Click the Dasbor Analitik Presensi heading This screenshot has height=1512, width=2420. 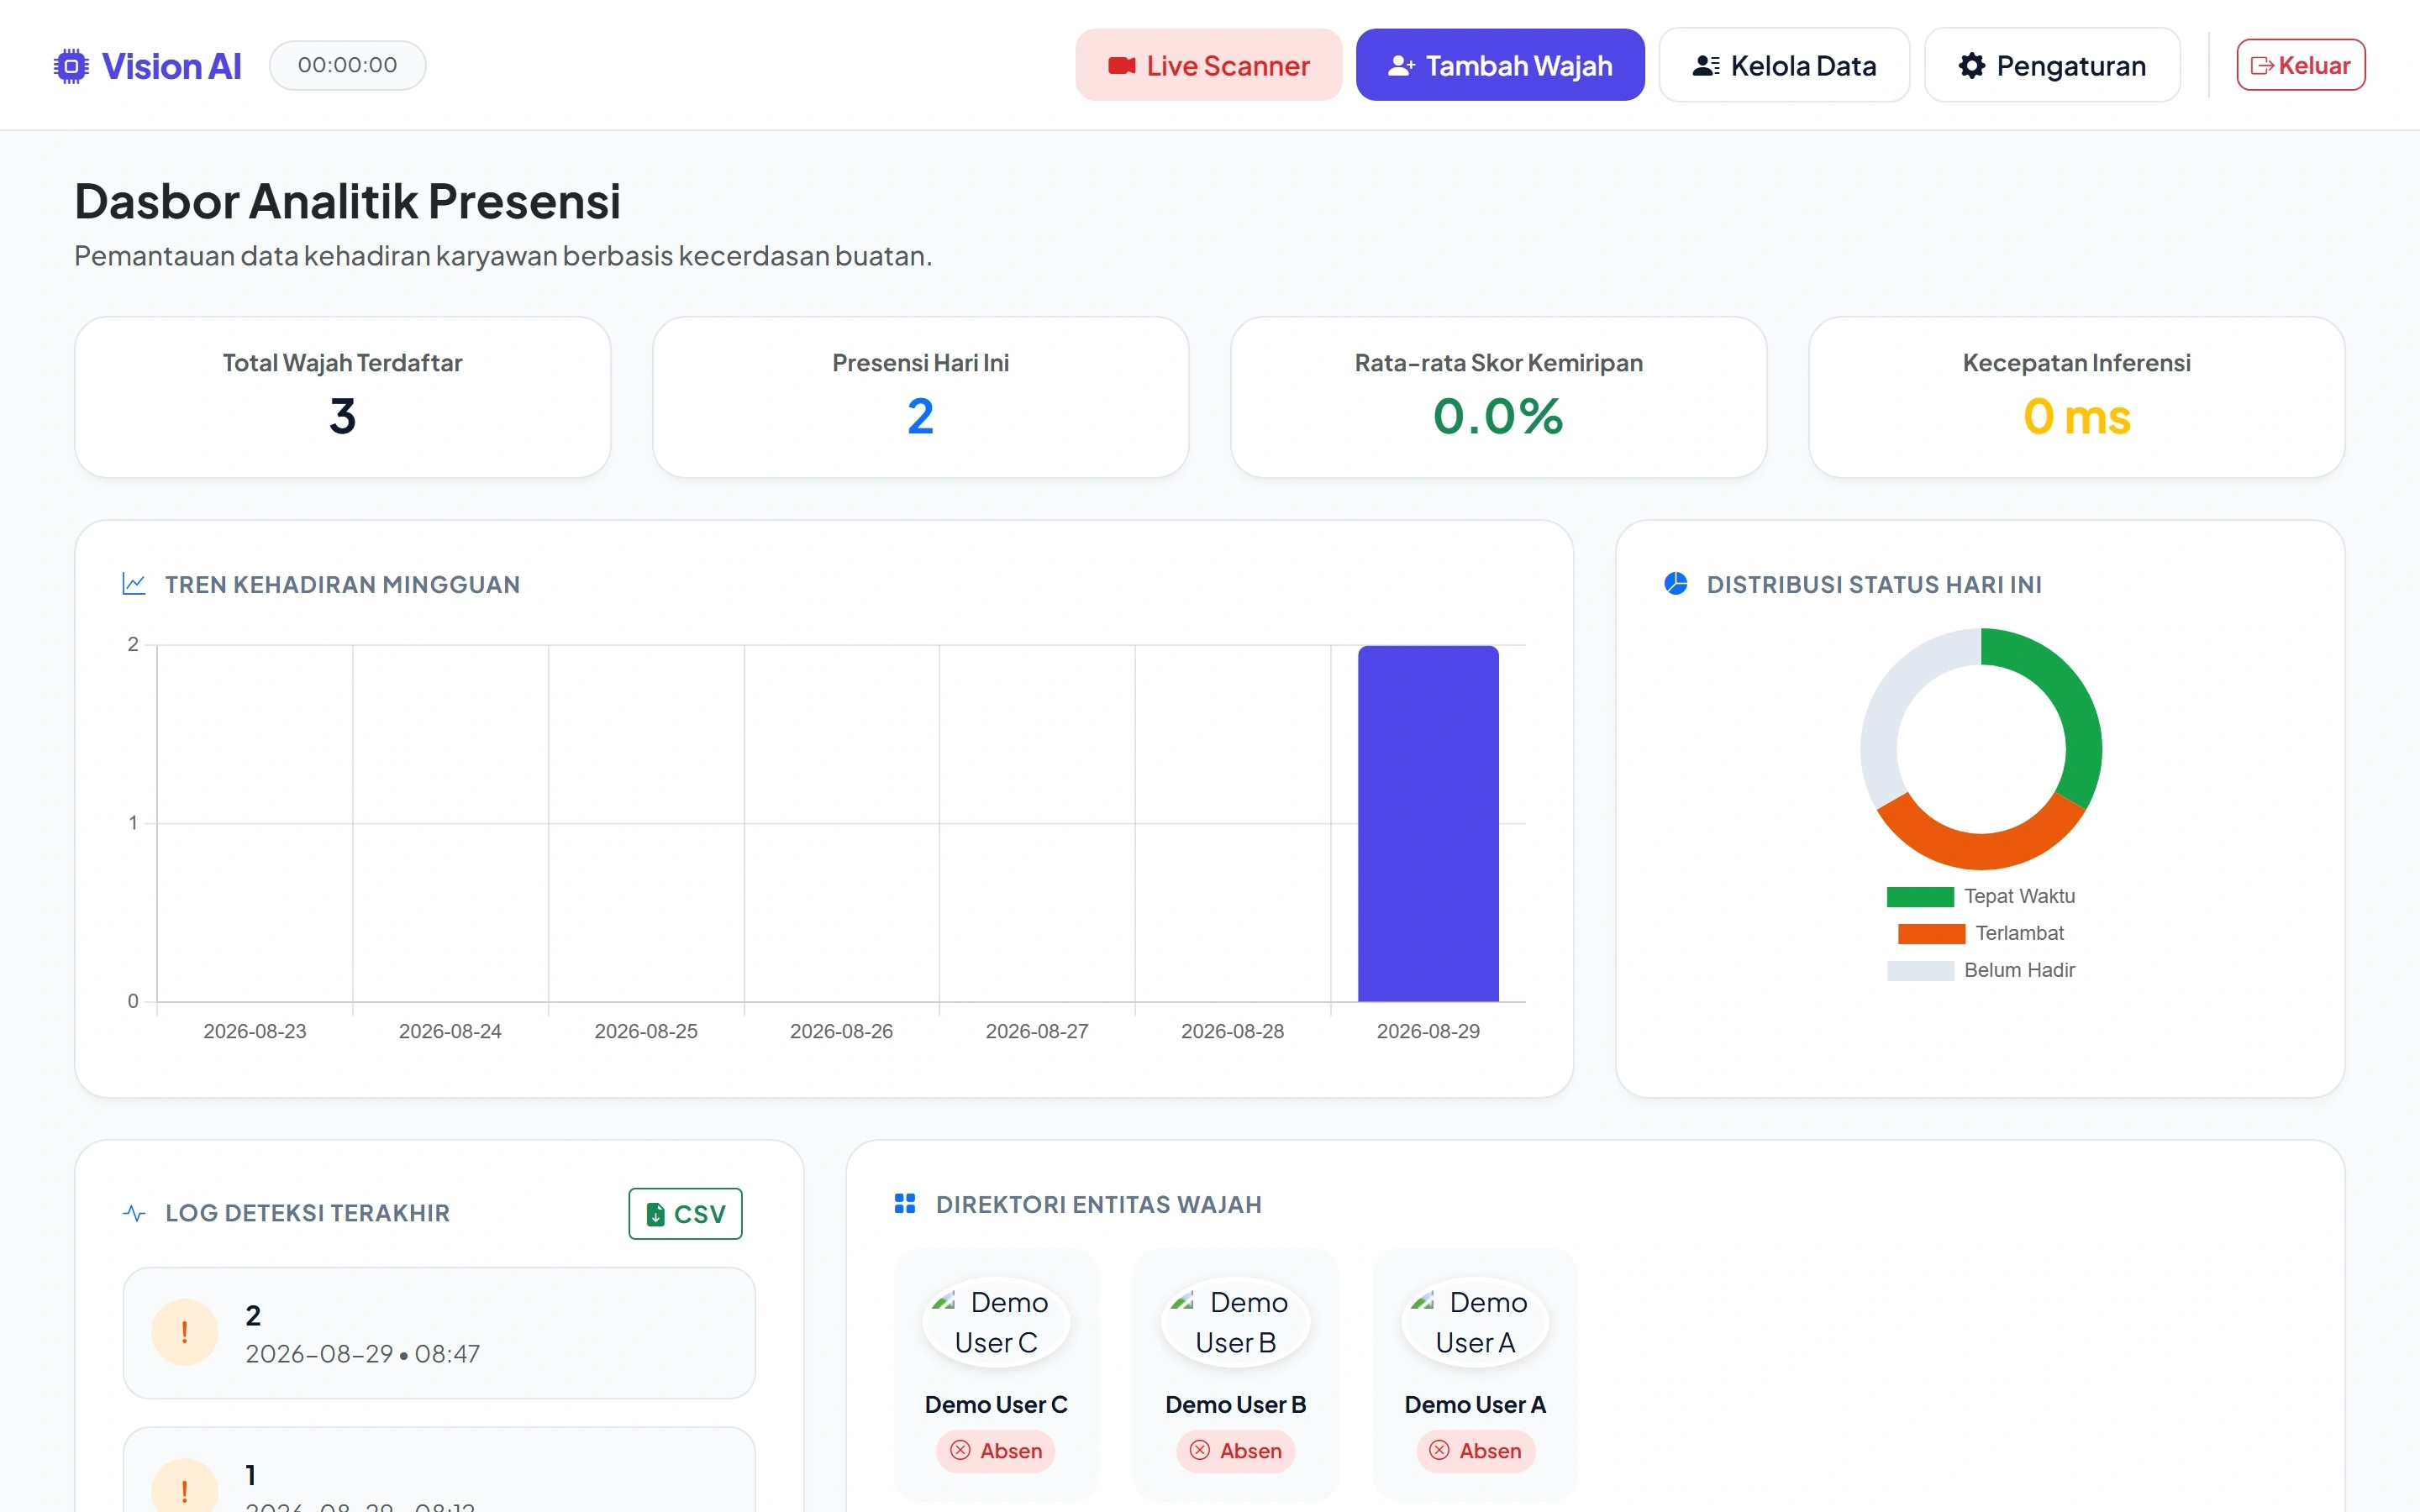(x=347, y=201)
